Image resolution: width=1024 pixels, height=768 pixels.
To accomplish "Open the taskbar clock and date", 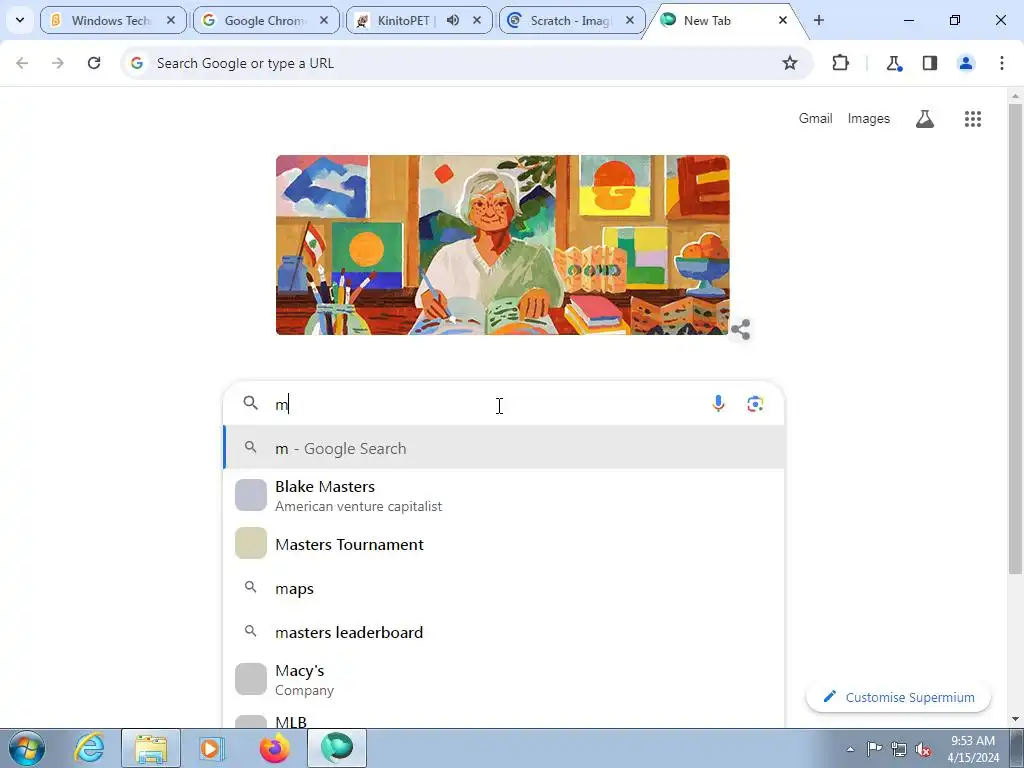I will tap(973, 749).
